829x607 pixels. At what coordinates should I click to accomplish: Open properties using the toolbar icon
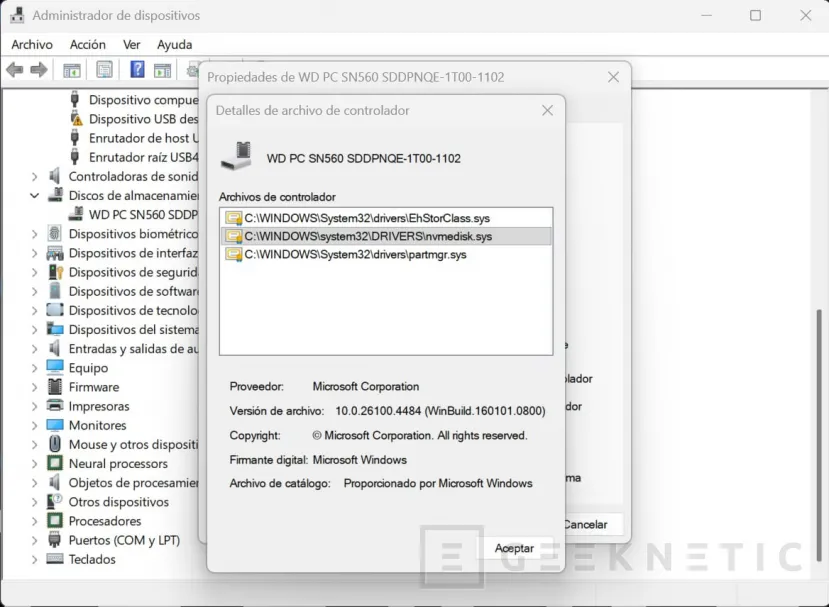[x=103, y=69]
